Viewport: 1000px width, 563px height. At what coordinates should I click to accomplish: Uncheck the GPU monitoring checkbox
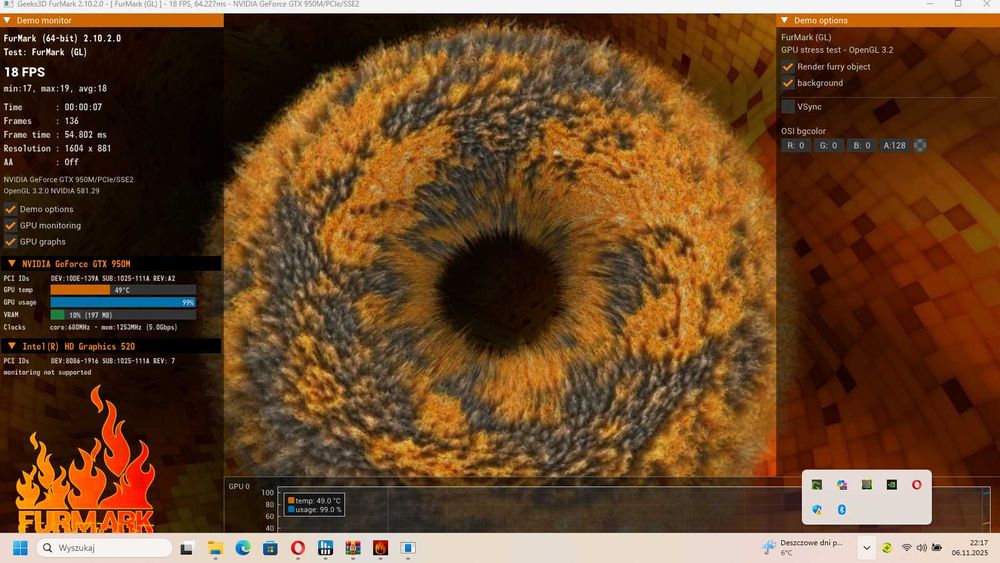tap(10, 225)
